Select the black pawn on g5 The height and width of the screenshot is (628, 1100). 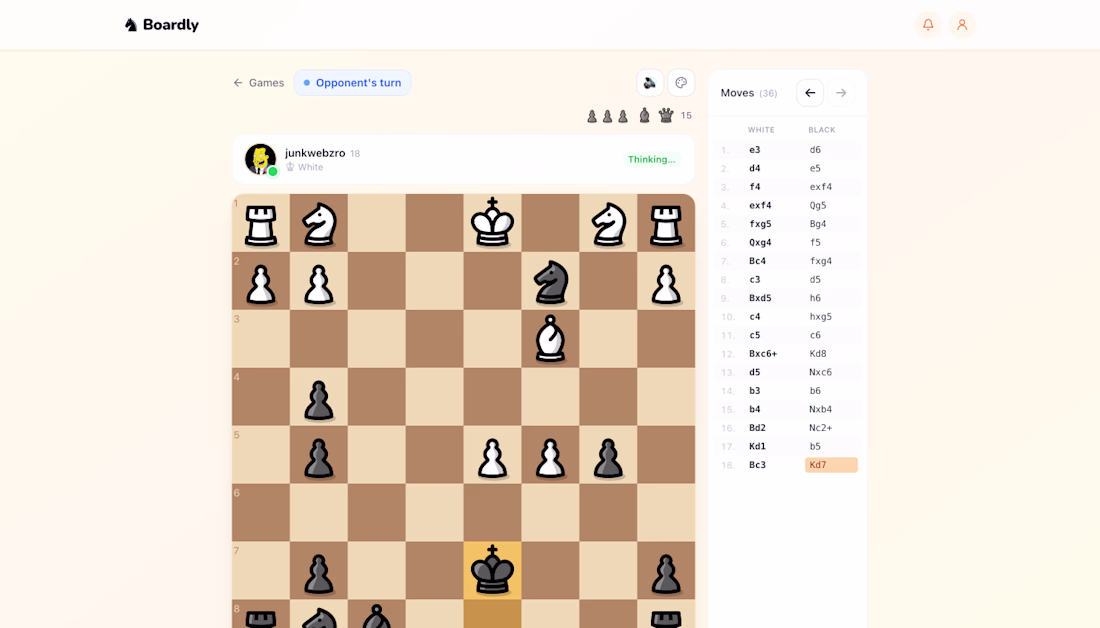point(318,455)
